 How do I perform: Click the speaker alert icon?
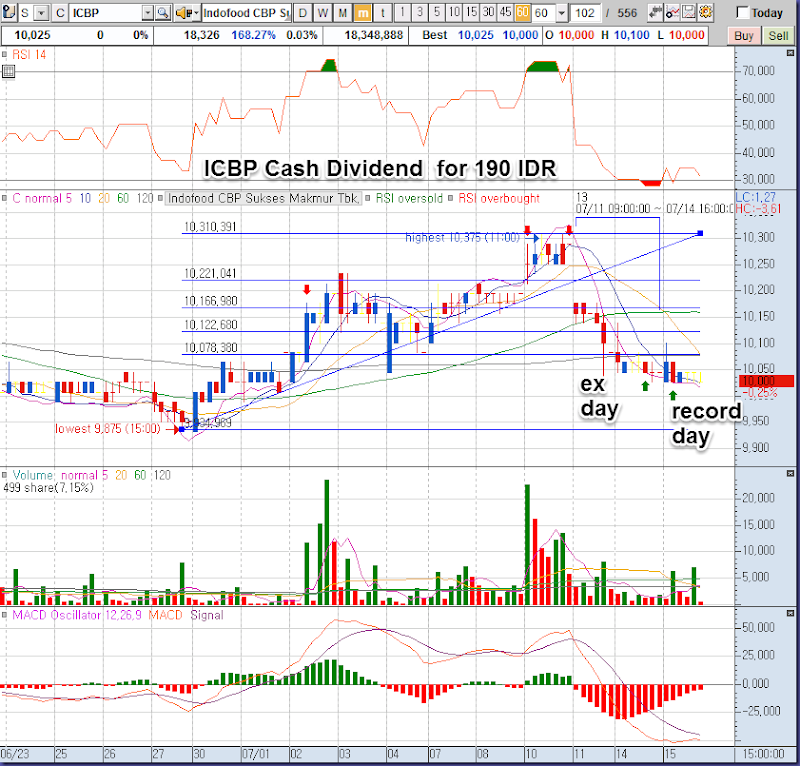183,12
